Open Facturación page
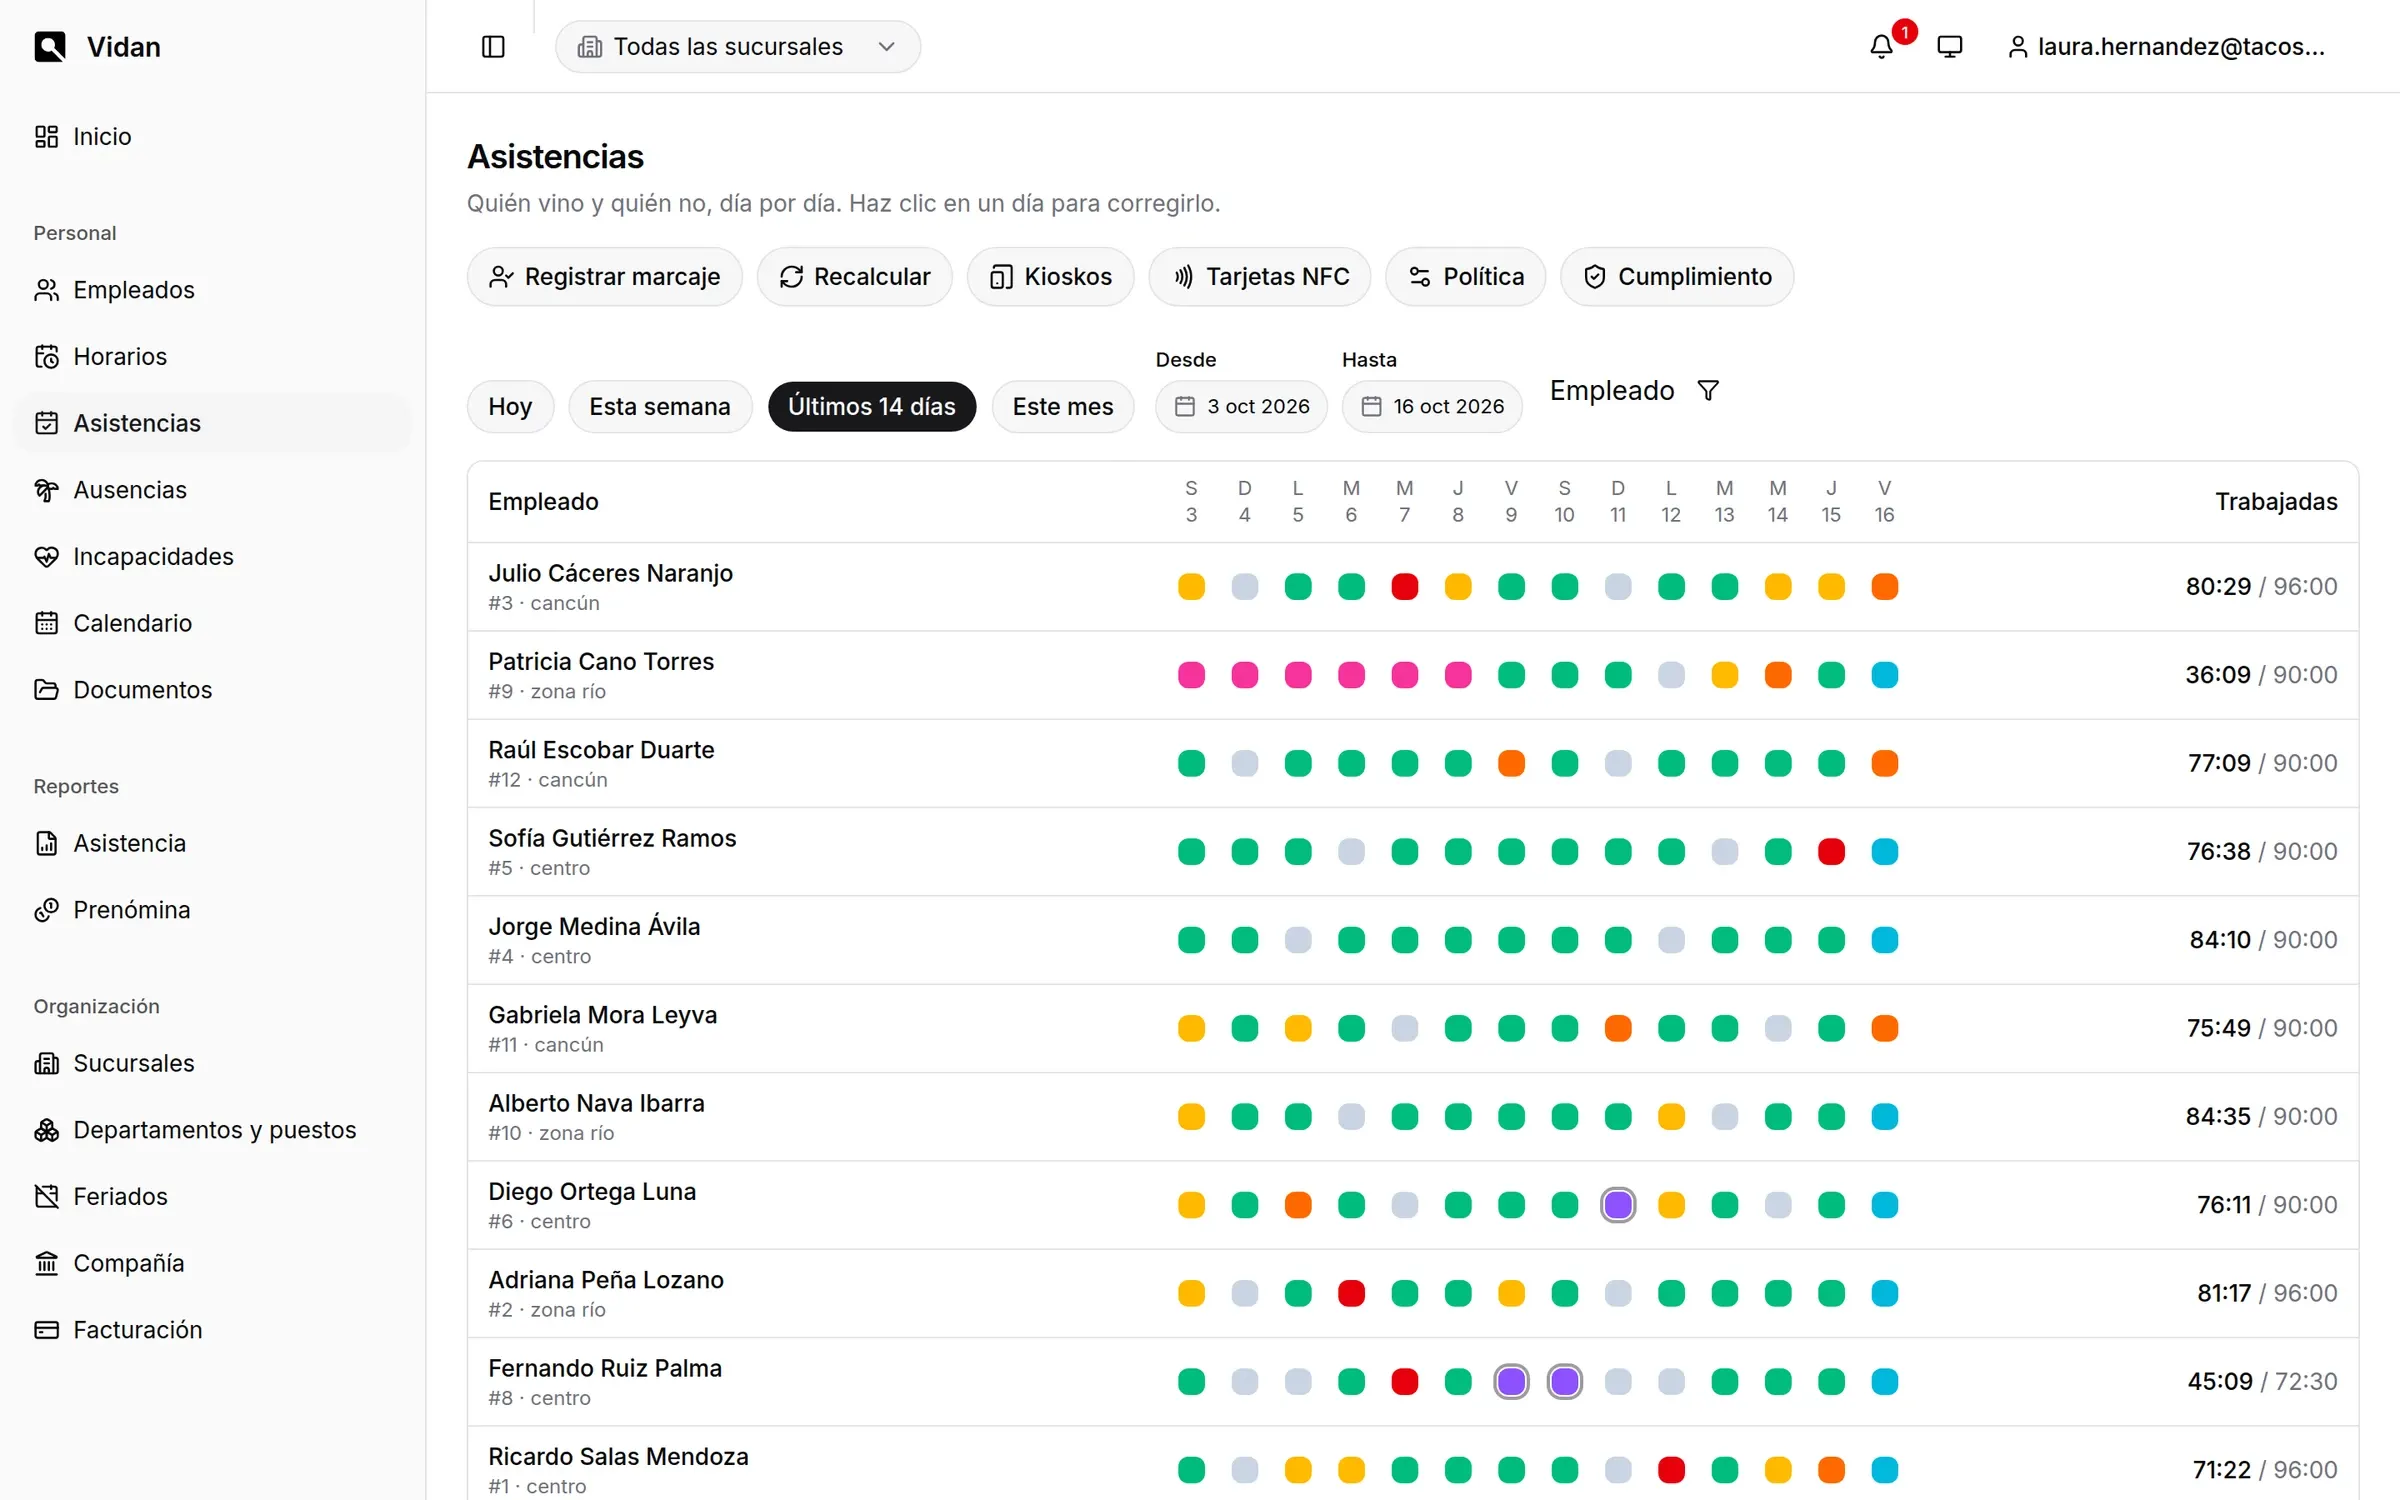The height and width of the screenshot is (1500, 2400). click(212, 1330)
